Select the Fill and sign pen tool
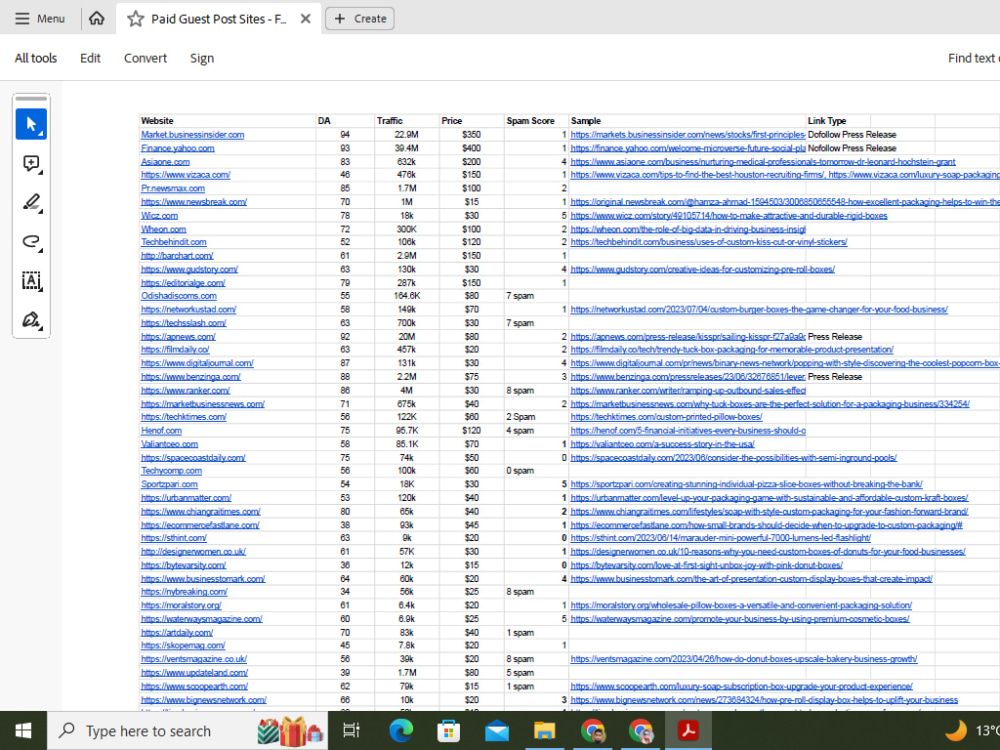The width and height of the screenshot is (1000, 750). pyautogui.click(x=31, y=320)
